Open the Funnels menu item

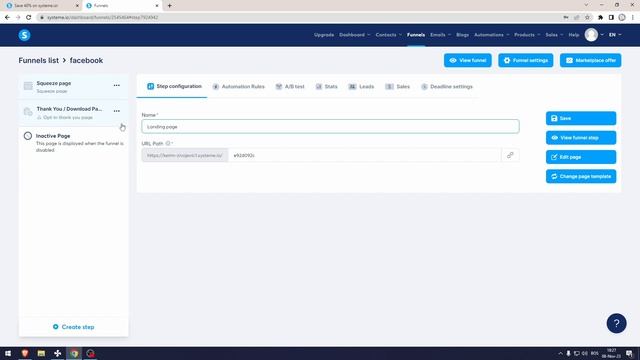tap(416, 35)
